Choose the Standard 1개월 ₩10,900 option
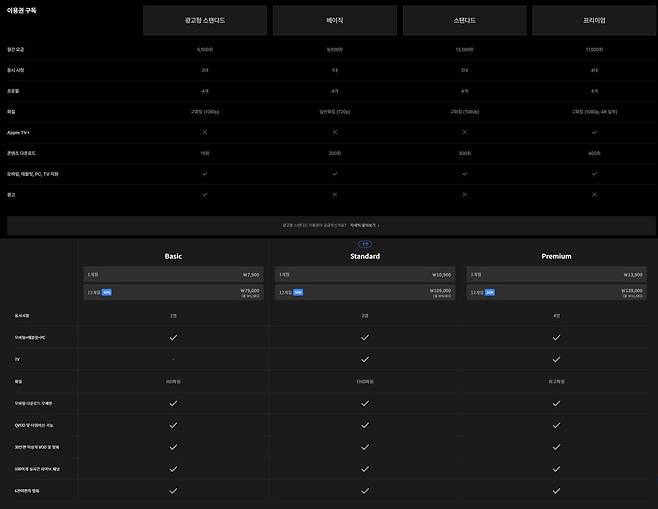 pos(365,274)
